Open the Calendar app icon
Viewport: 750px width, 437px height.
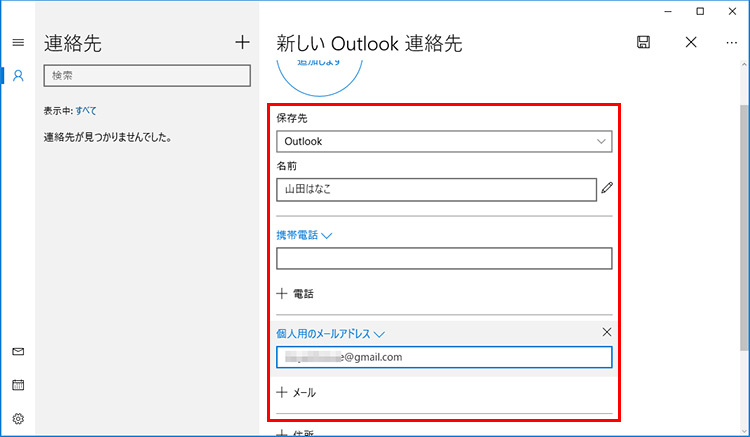pyautogui.click(x=18, y=385)
